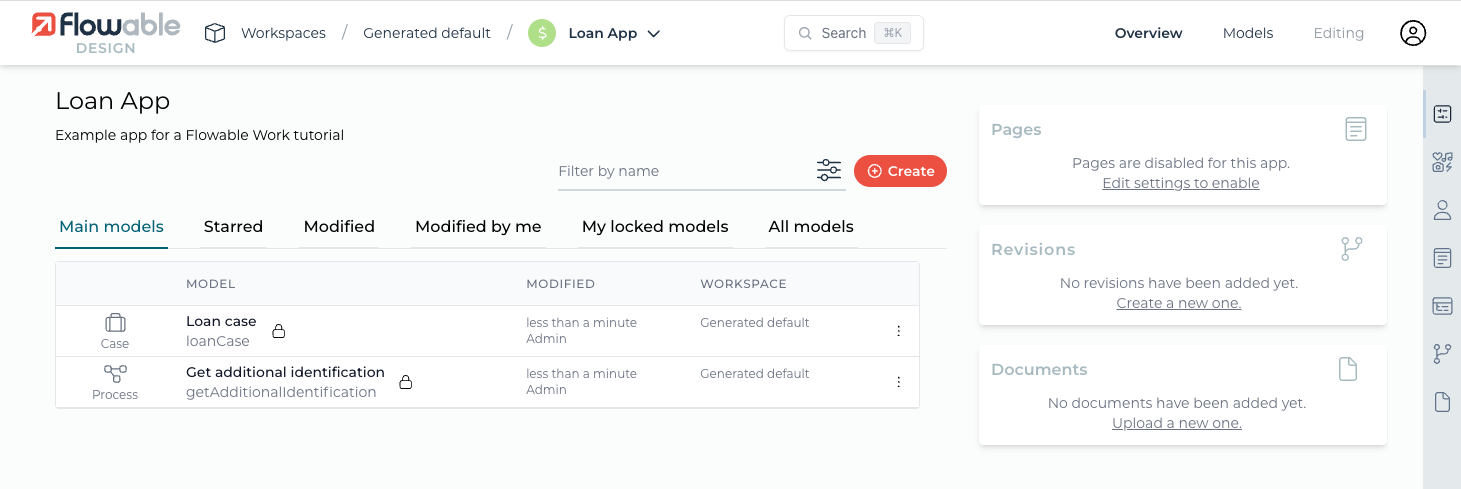Click the user profile avatar icon
The width and height of the screenshot is (1461, 489).
click(x=1412, y=33)
